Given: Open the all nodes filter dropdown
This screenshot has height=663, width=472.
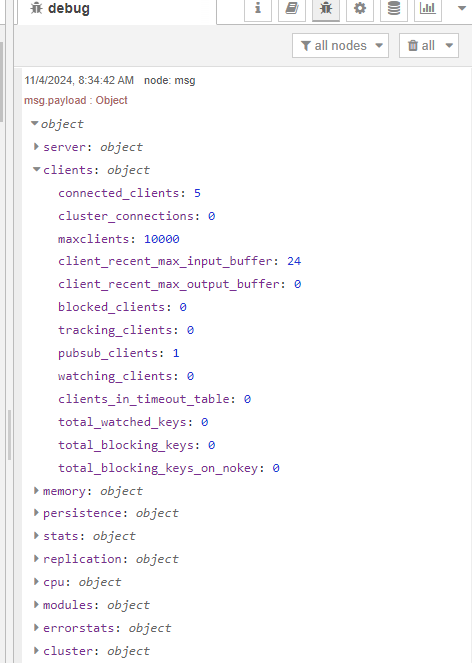Looking at the screenshot, I should click(340, 46).
